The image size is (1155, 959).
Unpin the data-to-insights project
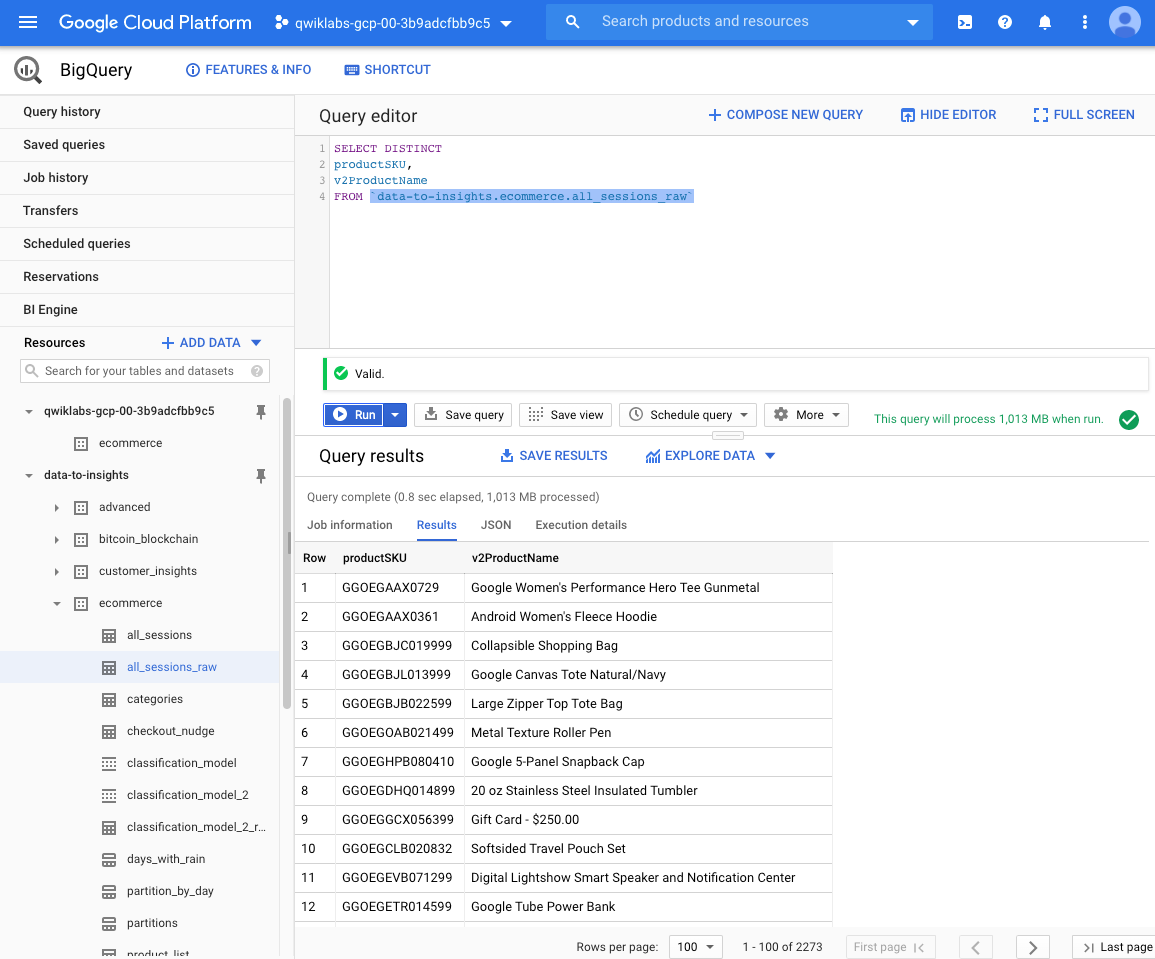[x=261, y=476]
